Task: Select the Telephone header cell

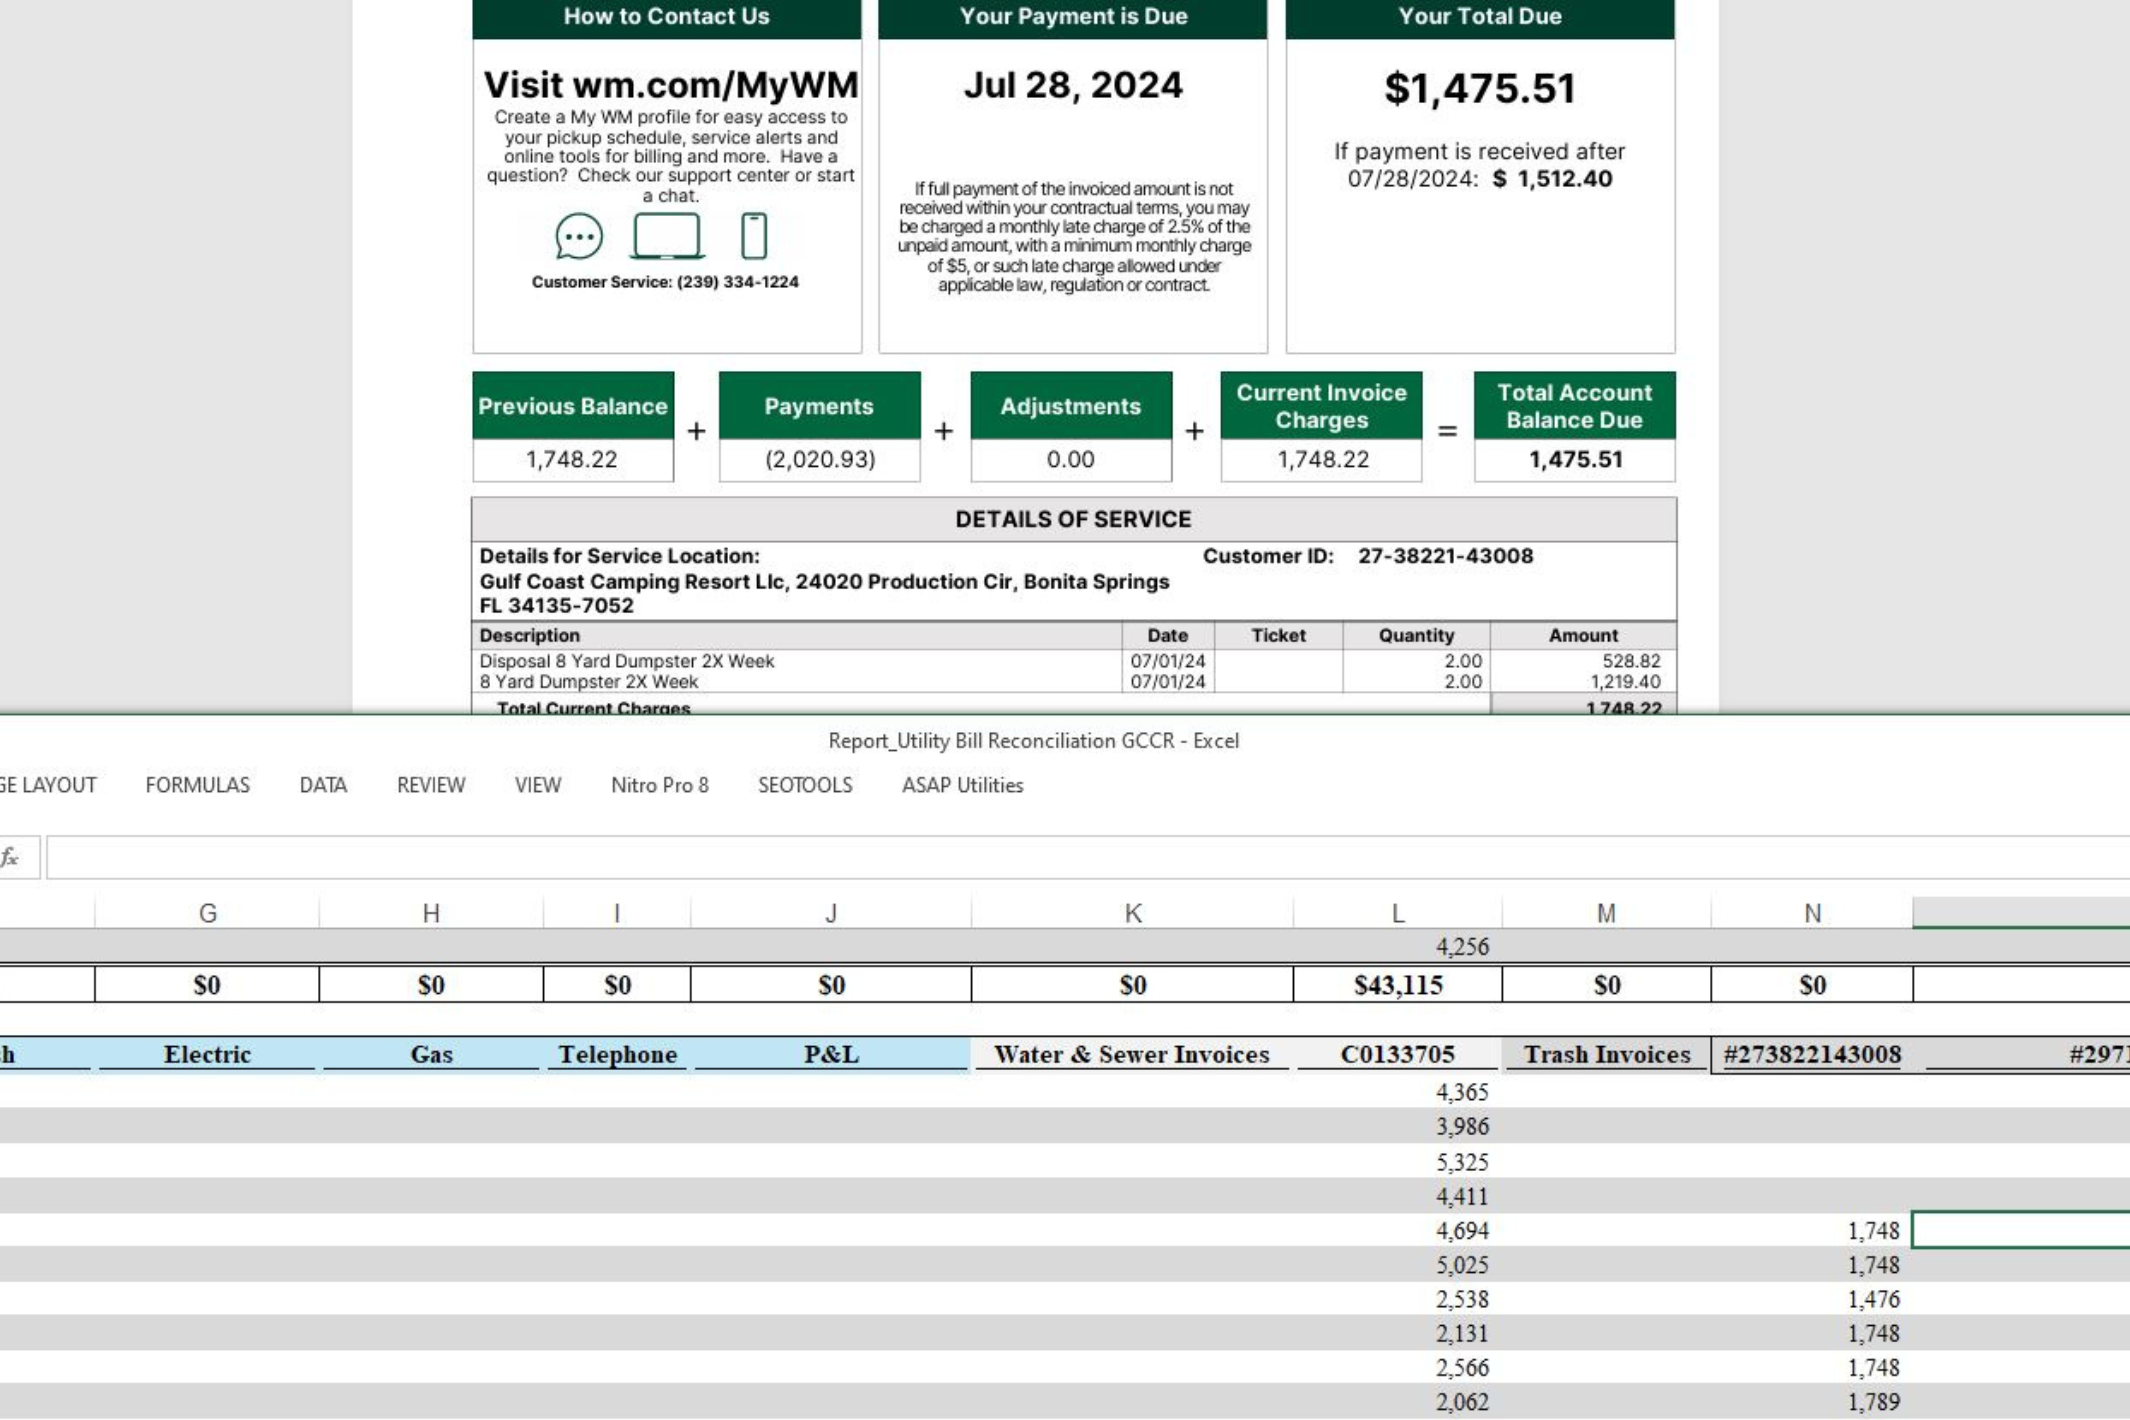Action: click(x=617, y=1054)
